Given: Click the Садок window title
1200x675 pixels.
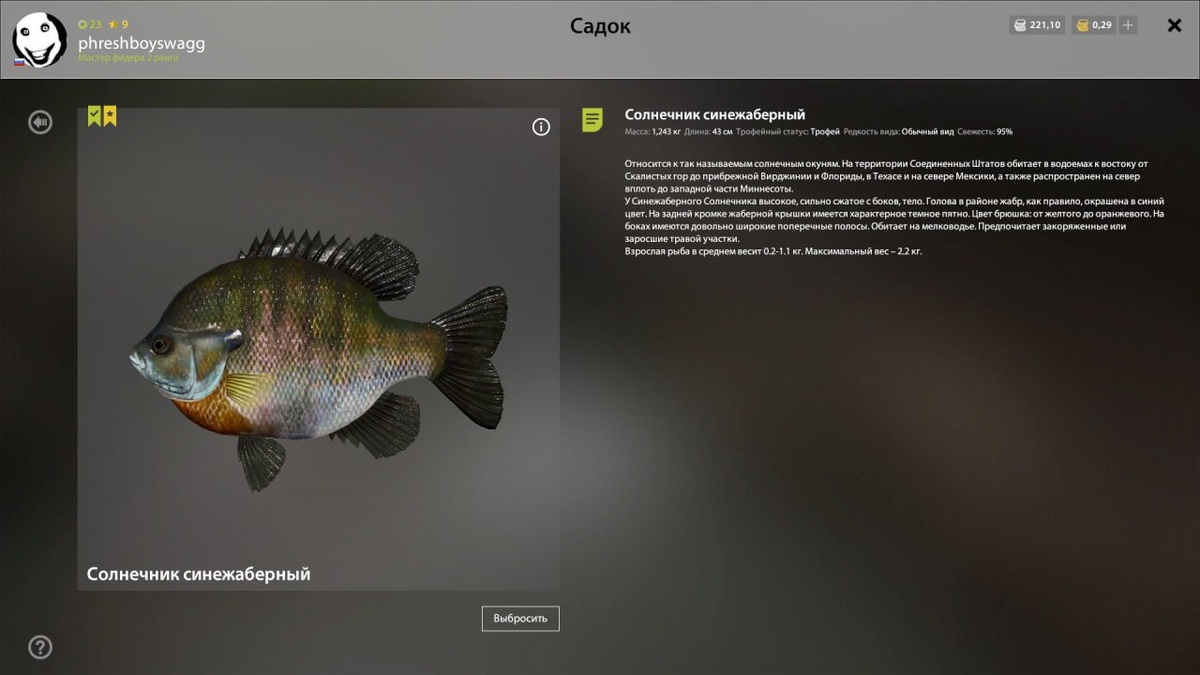Looking at the screenshot, I should pyautogui.click(x=600, y=26).
